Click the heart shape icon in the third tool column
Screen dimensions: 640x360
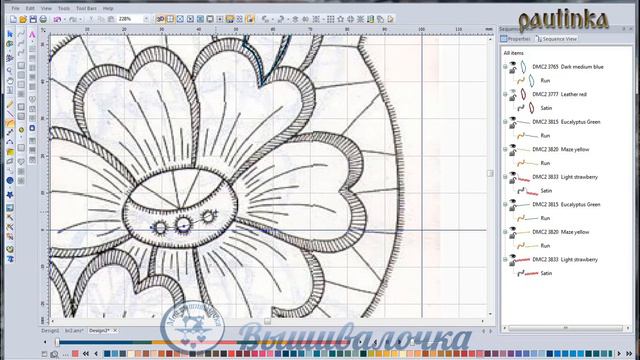click(32, 99)
